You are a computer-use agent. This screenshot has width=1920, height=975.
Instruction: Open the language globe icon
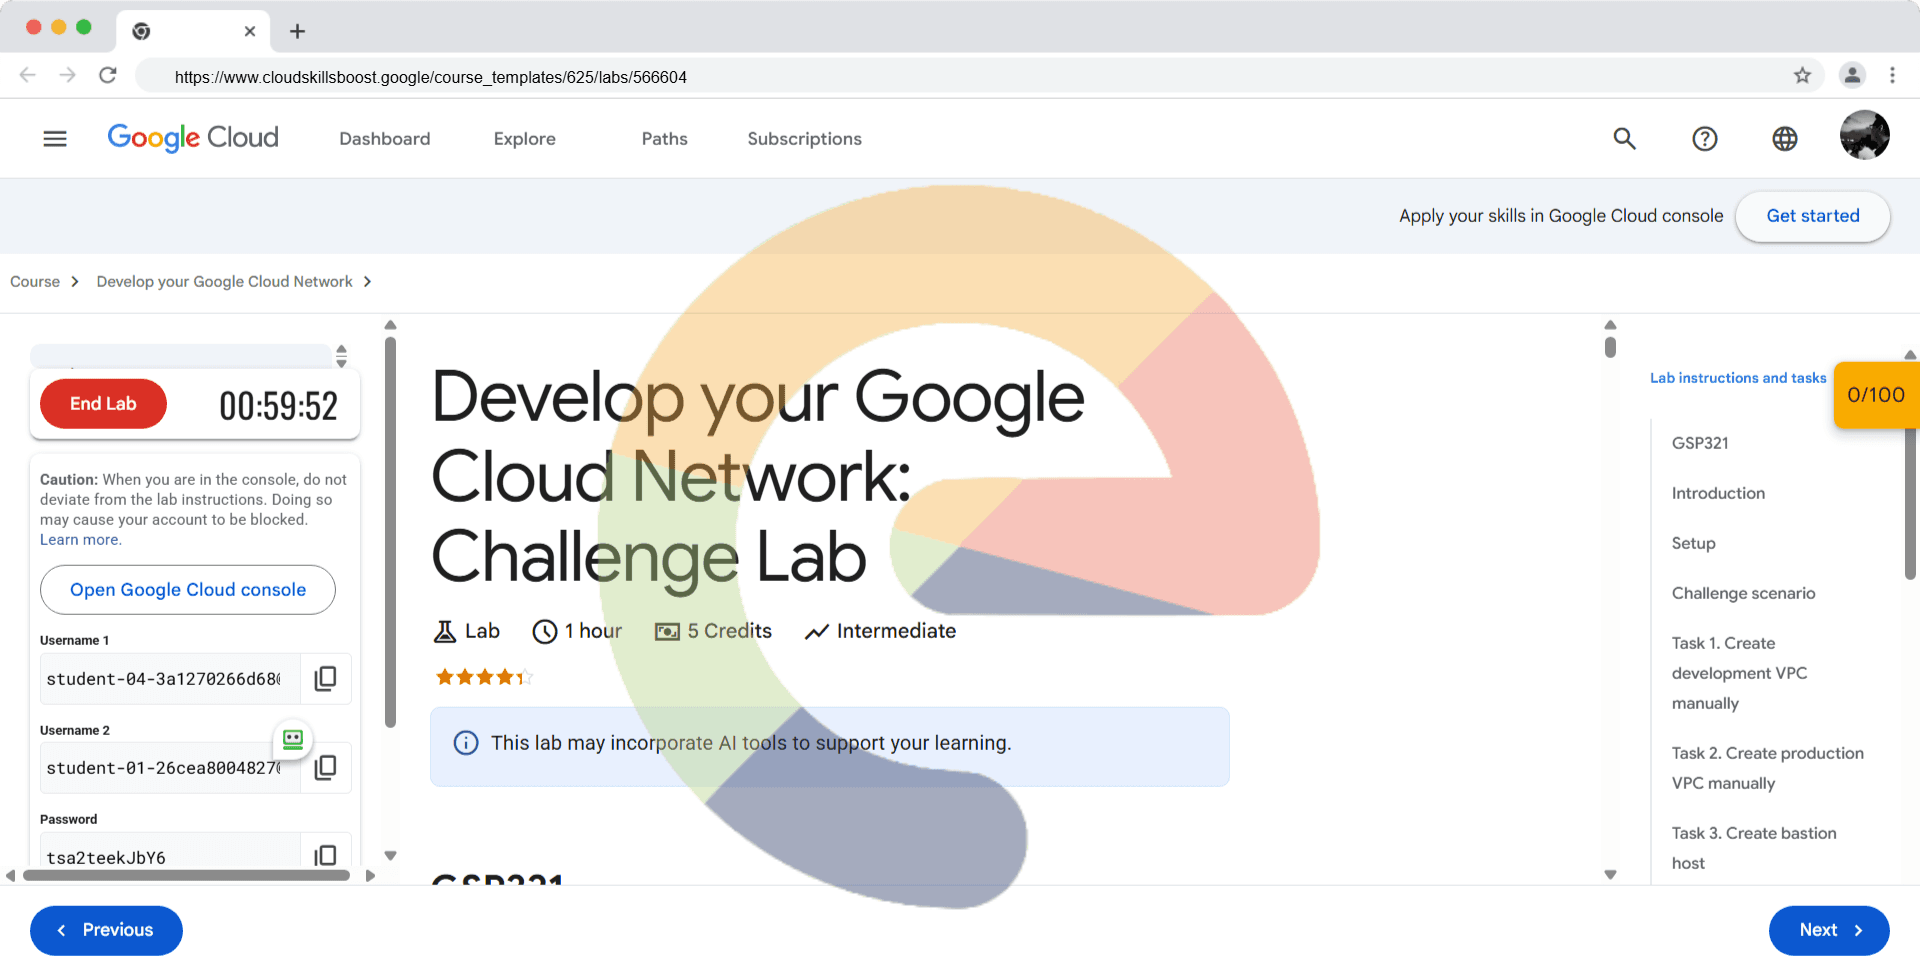click(1784, 139)
